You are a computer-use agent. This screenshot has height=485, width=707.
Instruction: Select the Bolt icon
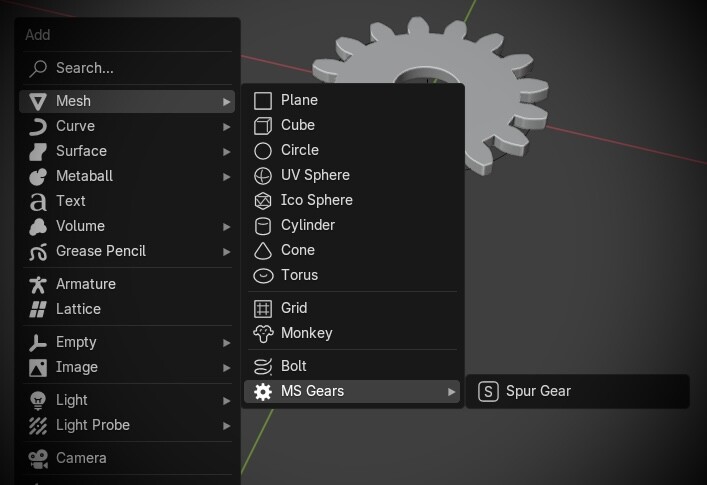[263, 366]
